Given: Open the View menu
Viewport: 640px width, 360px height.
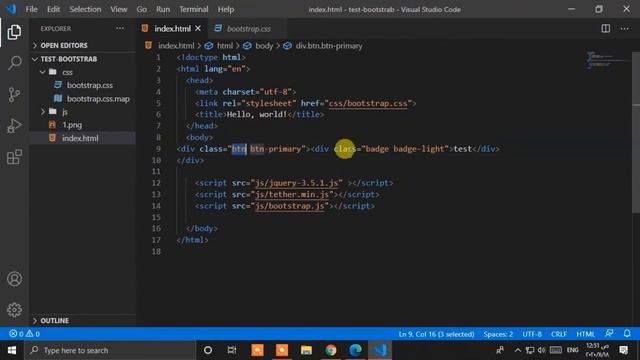Looking at the screenshot, I should coord(118,9).
